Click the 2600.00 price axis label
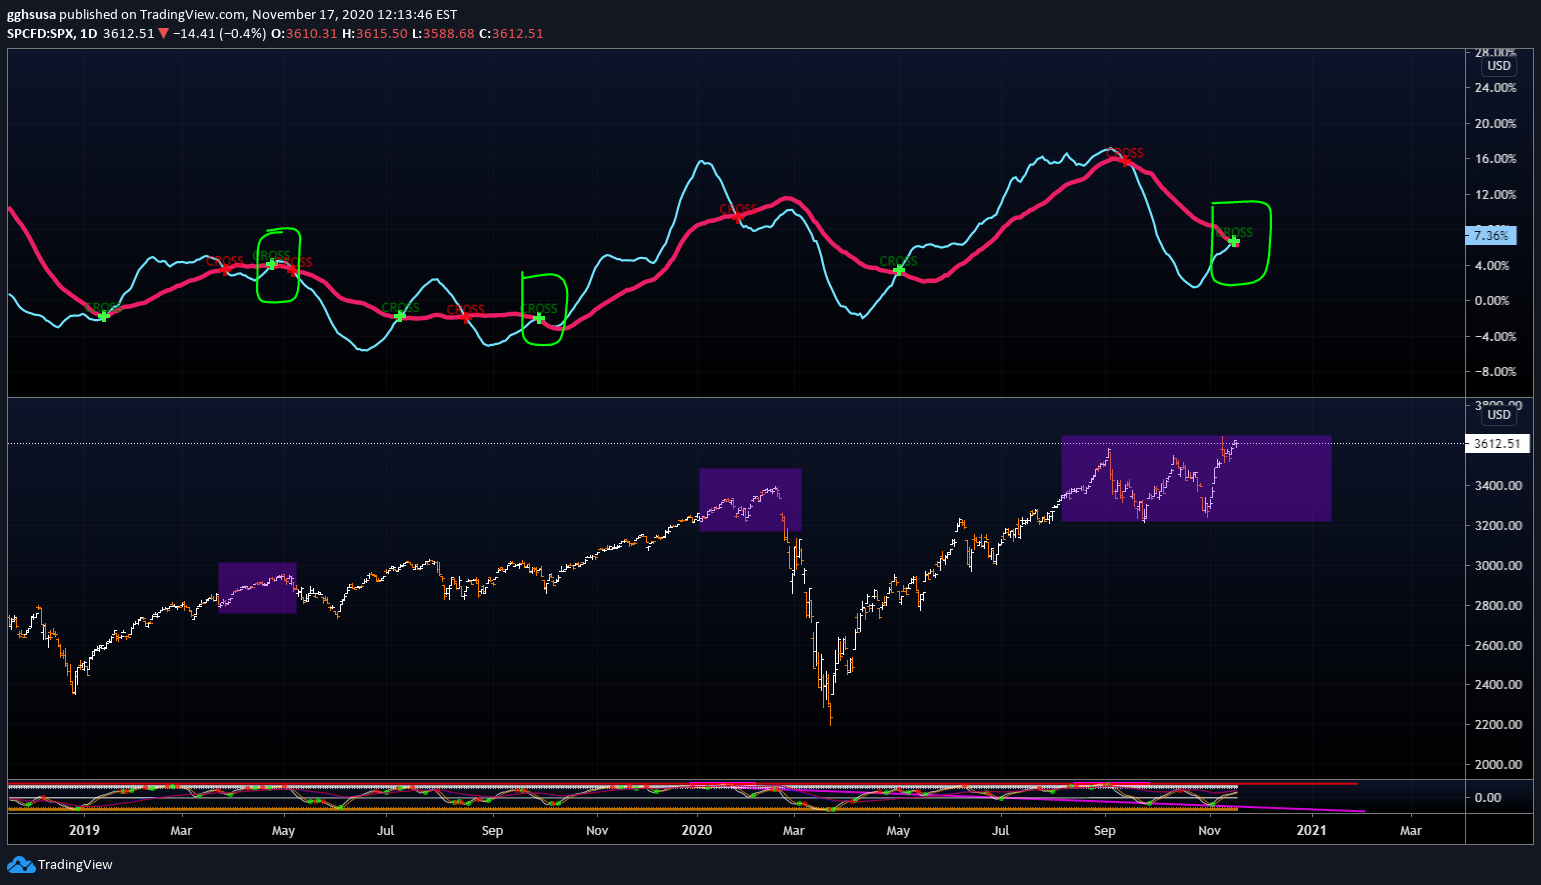Screen dimensions: 1541x885 tap(1498, 646)
